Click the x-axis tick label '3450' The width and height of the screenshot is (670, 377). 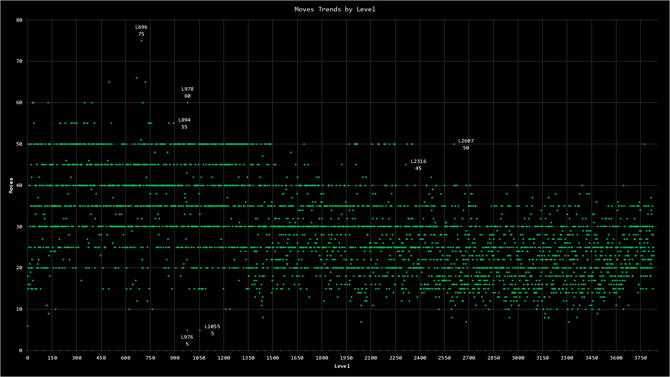point(591,358)
